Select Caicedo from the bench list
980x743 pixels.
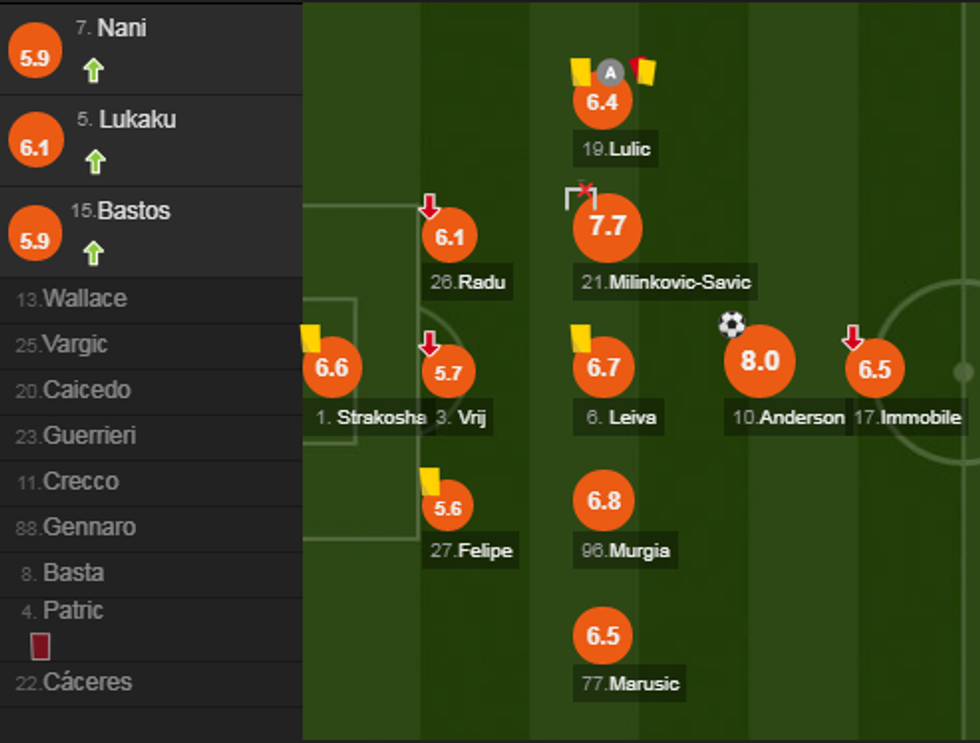coord(86,390)
